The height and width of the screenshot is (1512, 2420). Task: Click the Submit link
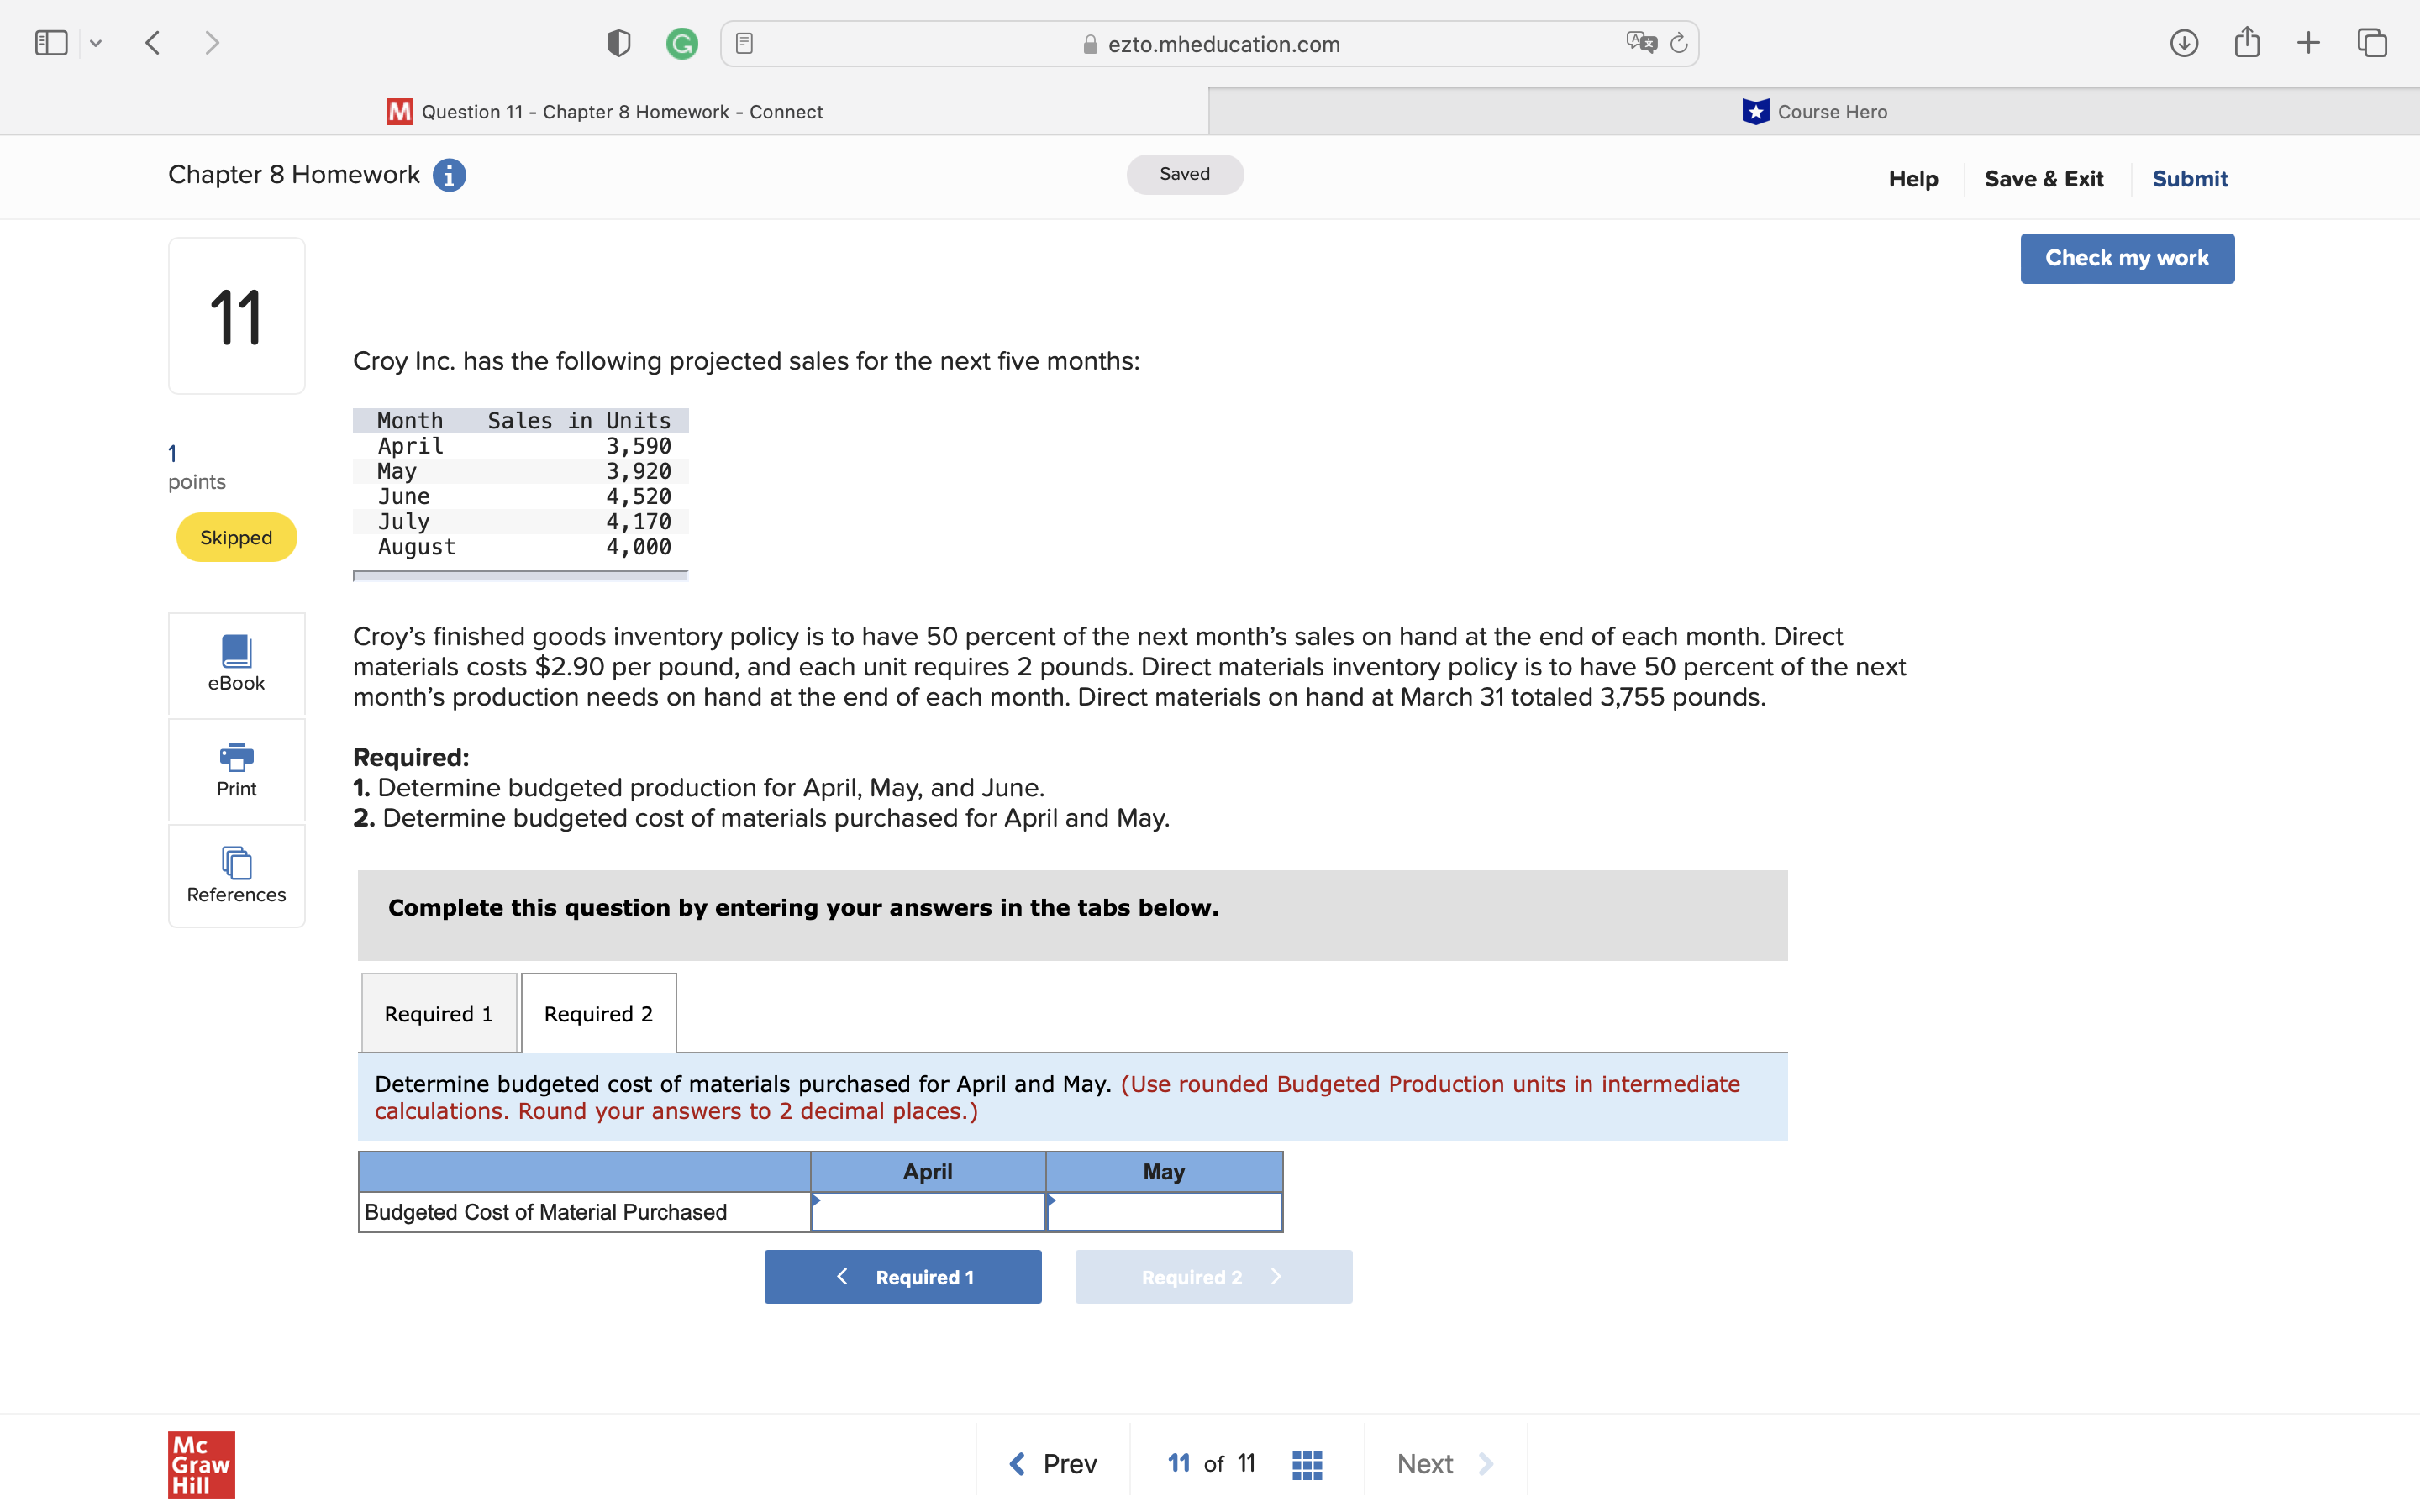click(x=2189, y=179)
